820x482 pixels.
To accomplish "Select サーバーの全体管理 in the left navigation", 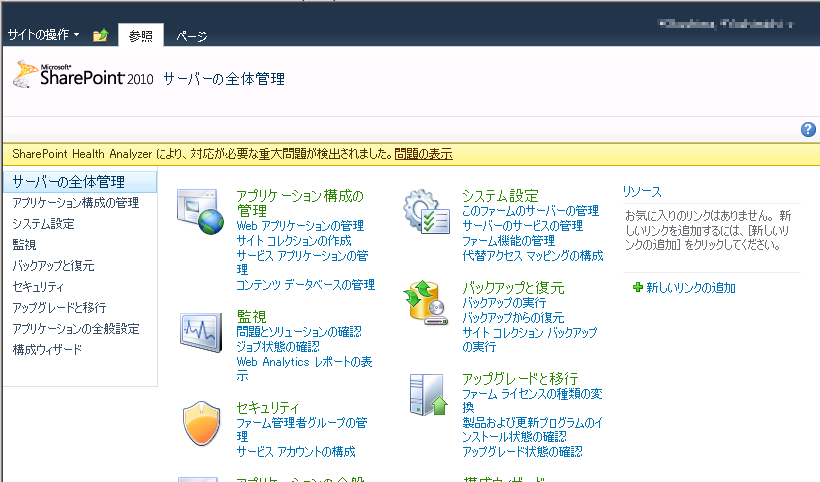I will pos(80,182).
